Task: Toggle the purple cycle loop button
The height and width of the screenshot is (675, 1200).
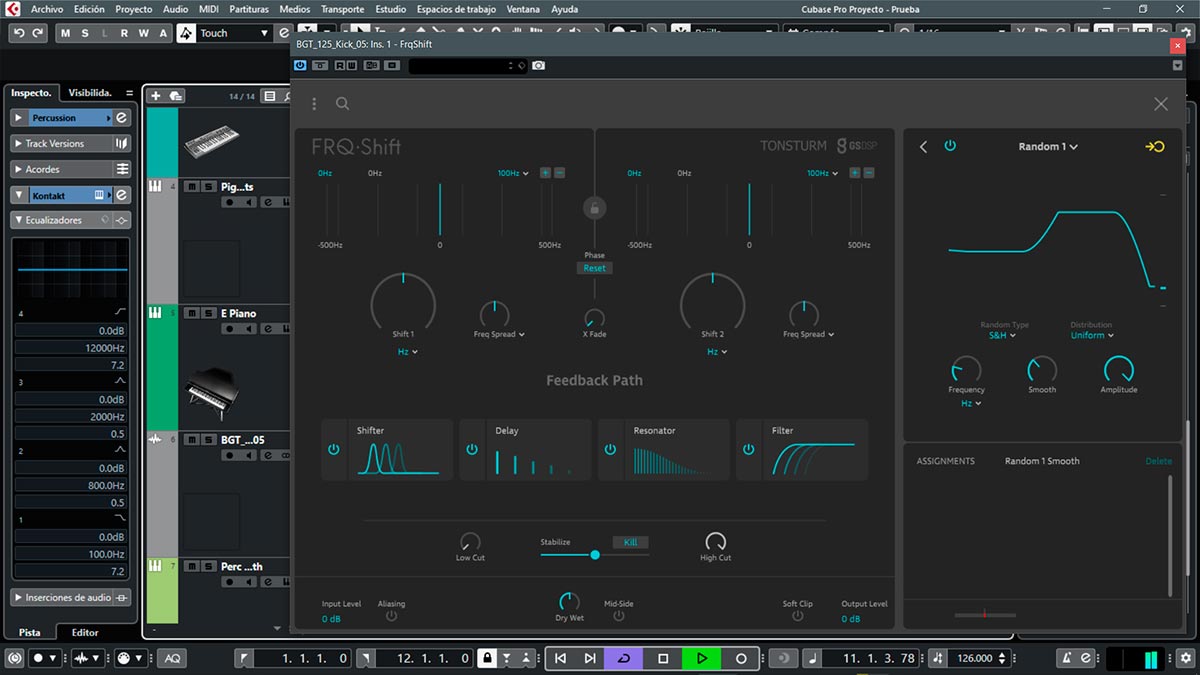Action: tap(624, 658)
